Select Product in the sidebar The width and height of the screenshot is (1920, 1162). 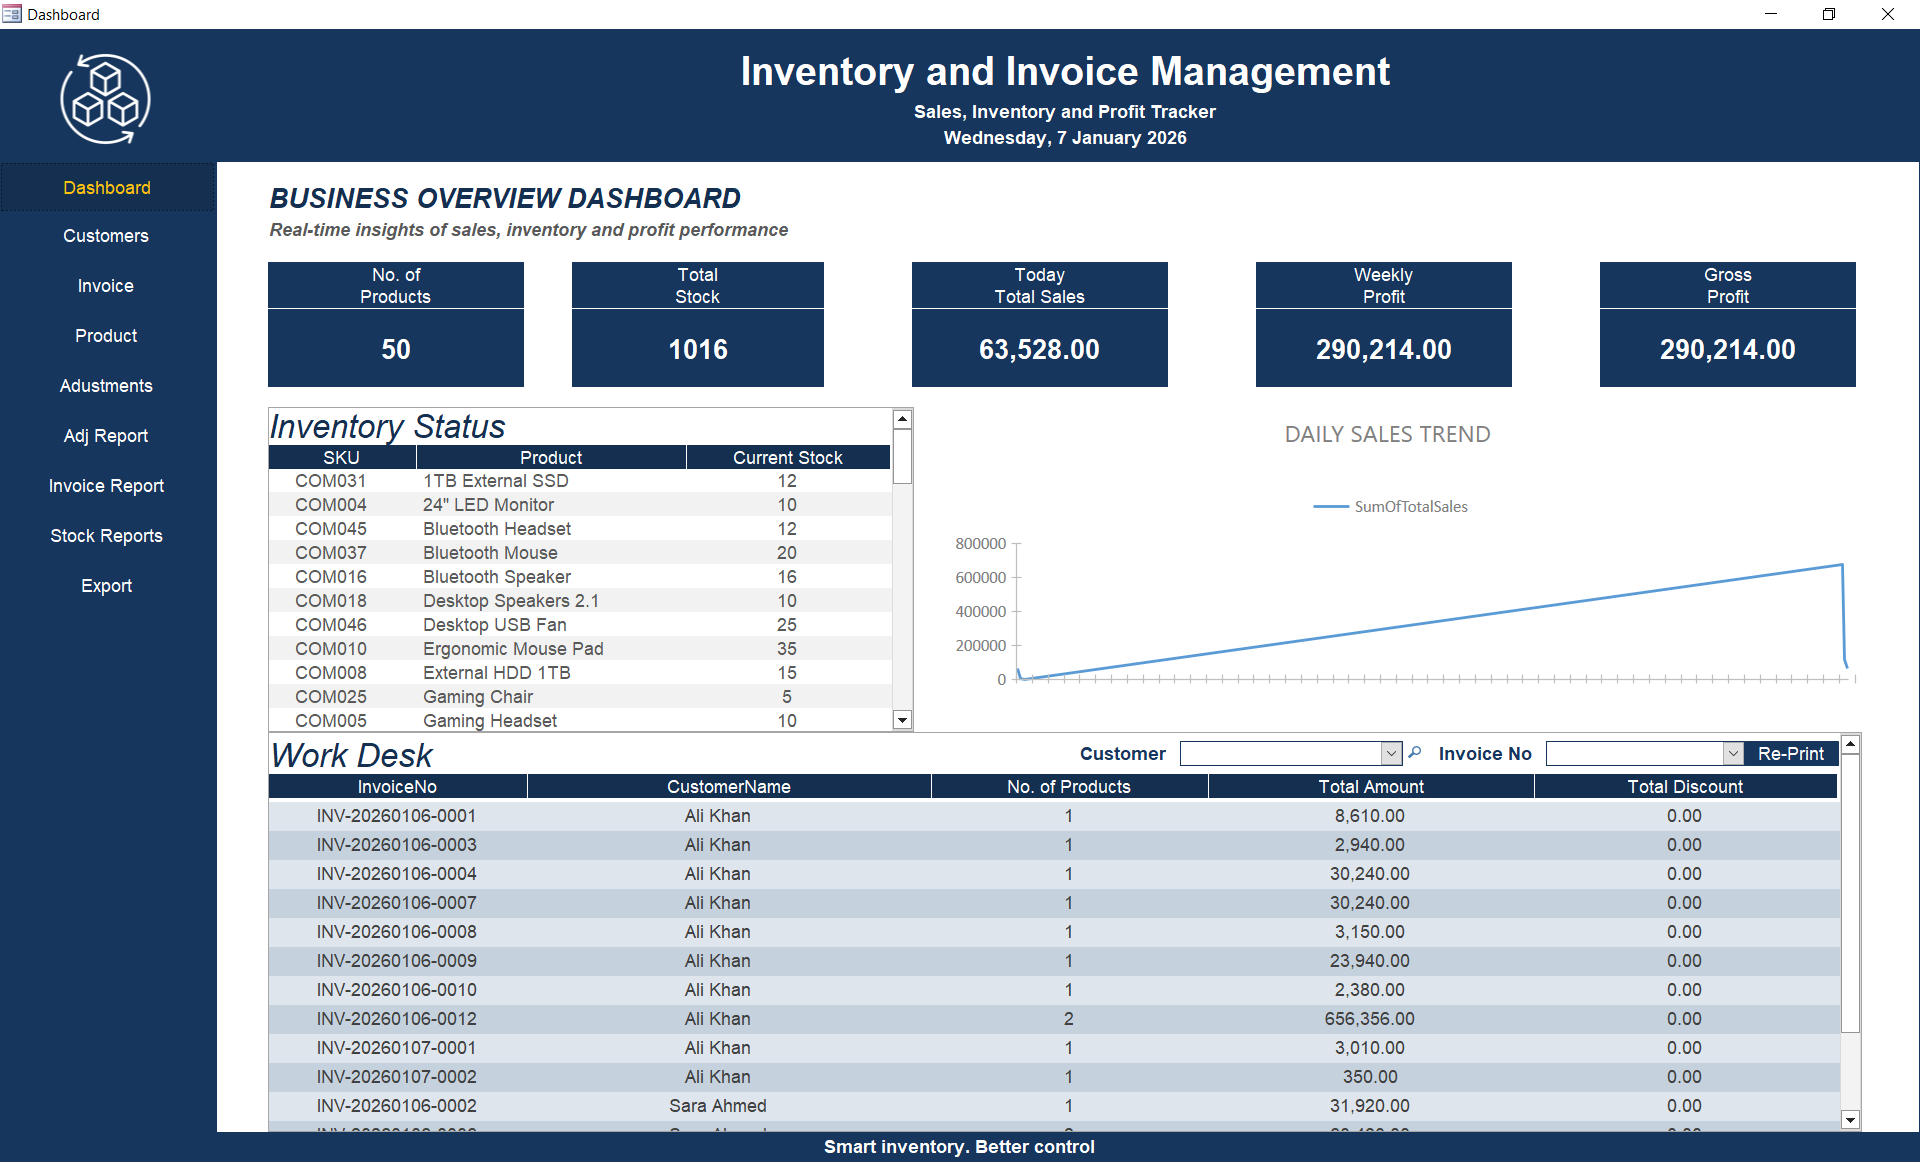106,336
